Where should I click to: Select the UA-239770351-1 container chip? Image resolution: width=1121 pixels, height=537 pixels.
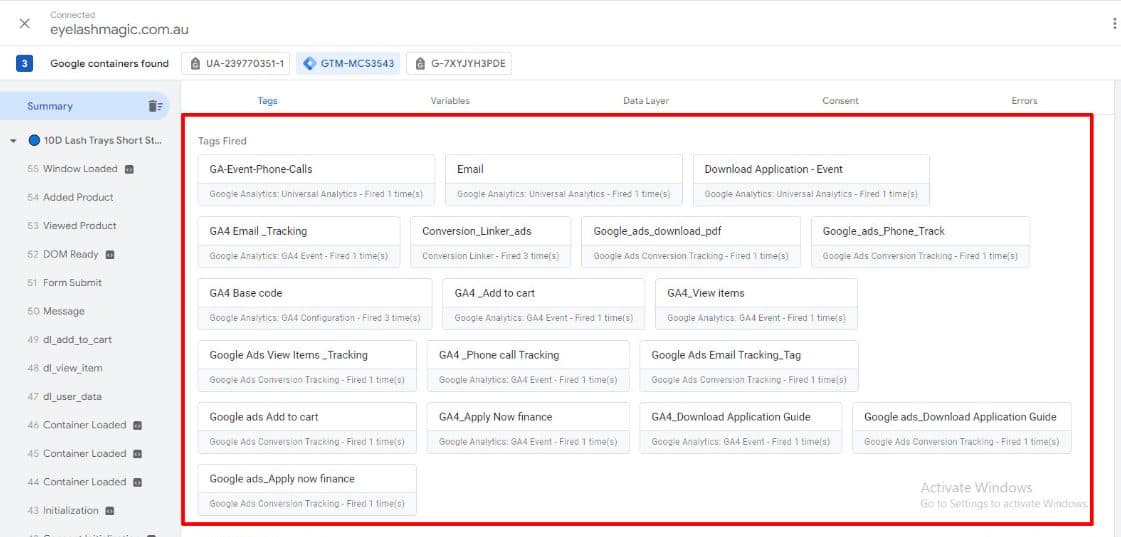coord(236,64)
